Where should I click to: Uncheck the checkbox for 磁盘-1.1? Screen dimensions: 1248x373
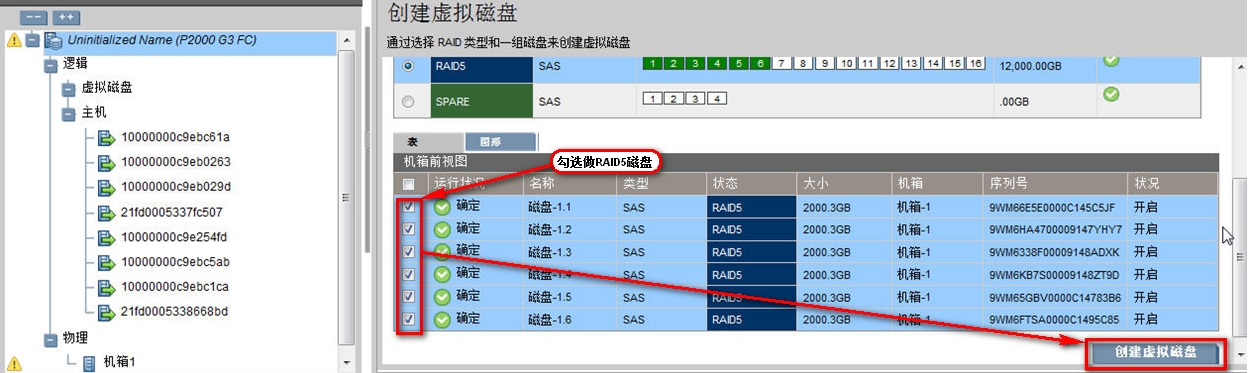(408, 208)
